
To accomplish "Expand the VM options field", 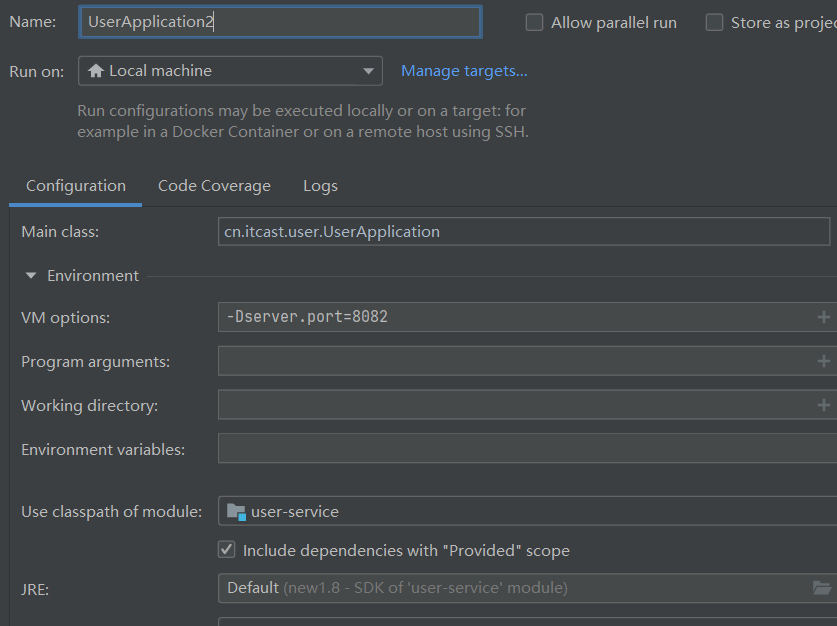I will [823, 317].
